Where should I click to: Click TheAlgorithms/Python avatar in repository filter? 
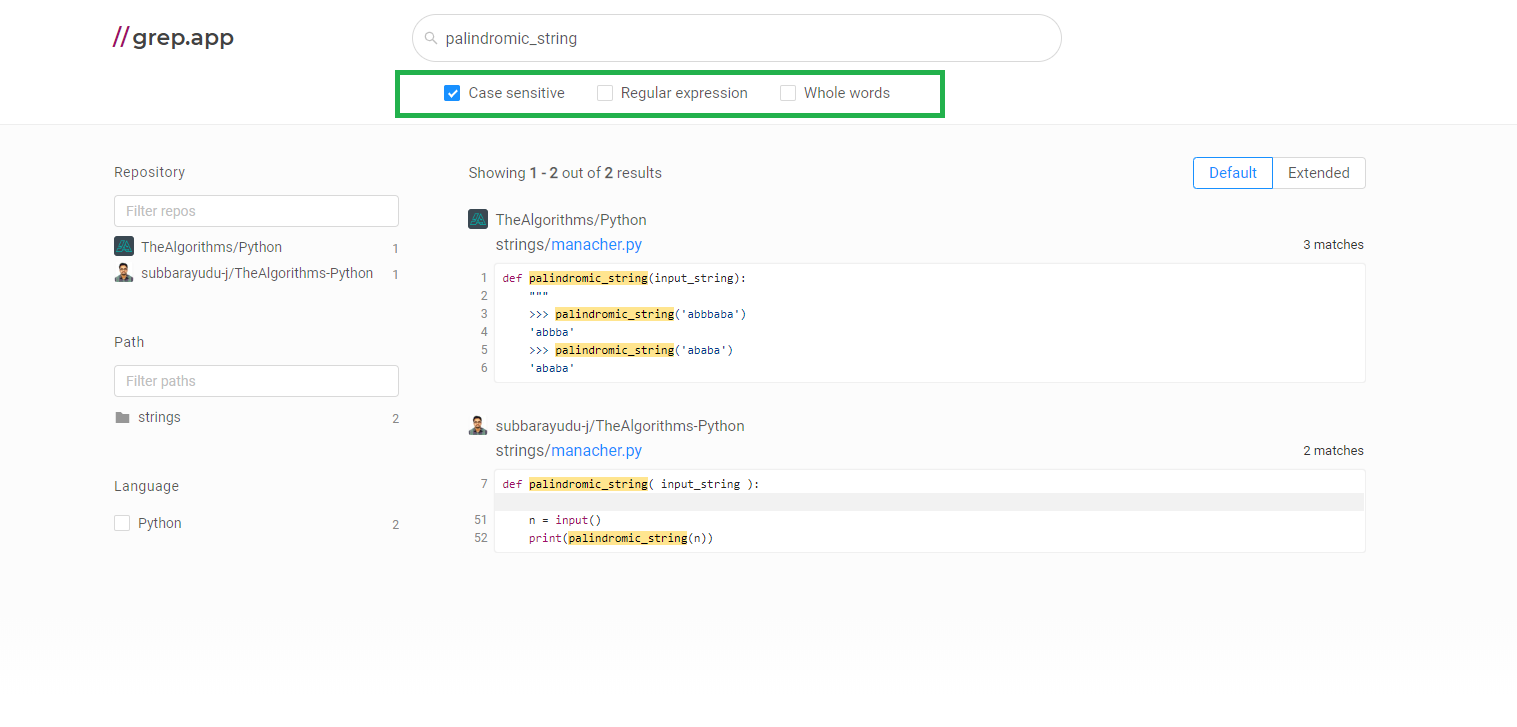click(124, 246)
